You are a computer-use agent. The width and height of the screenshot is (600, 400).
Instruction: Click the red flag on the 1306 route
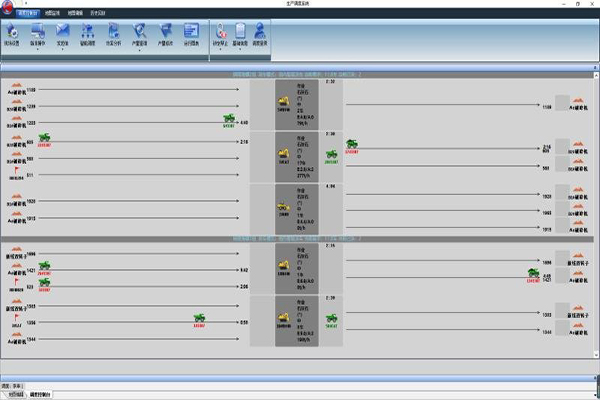click(16, 317)
